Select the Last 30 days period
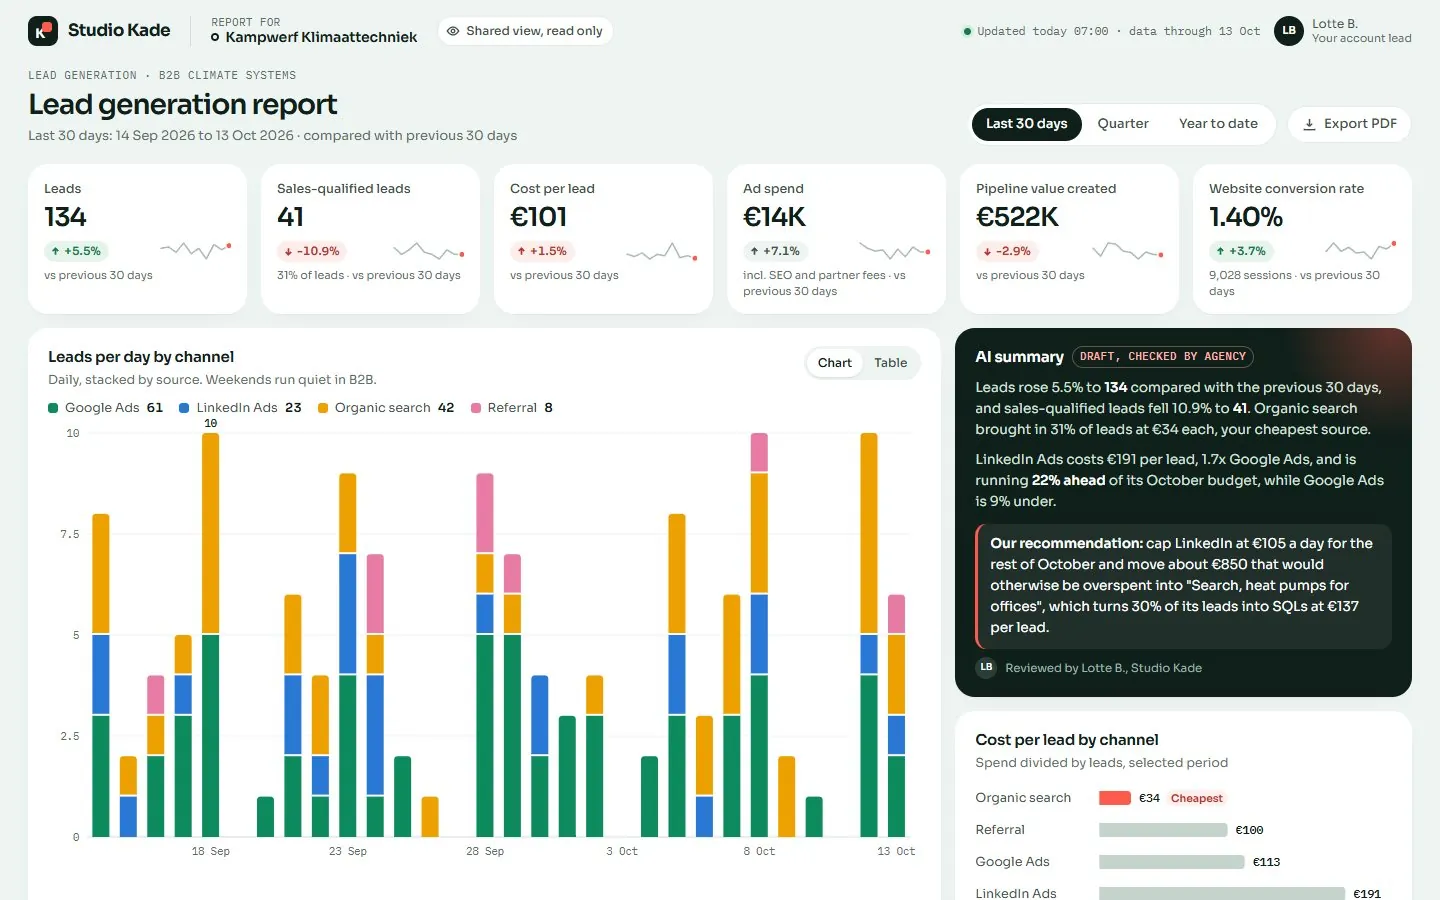Screen dimensions: 1440x900 pos(1027,124)
